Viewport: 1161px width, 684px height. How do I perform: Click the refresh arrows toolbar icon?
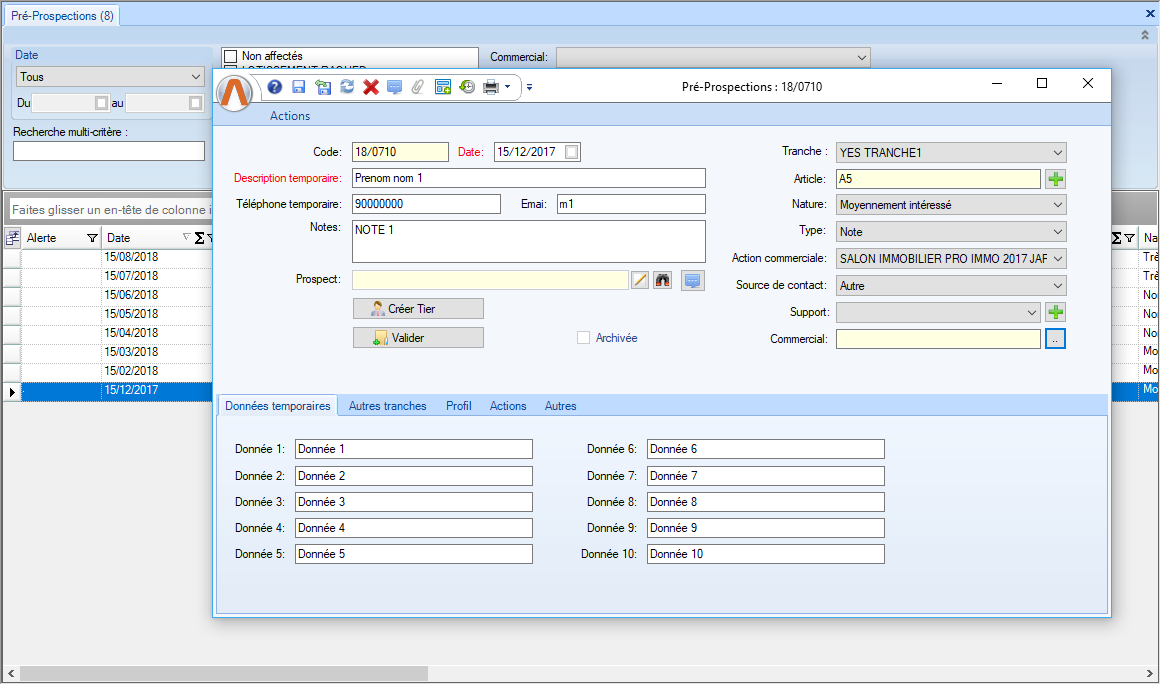click(x=347, y=87)
